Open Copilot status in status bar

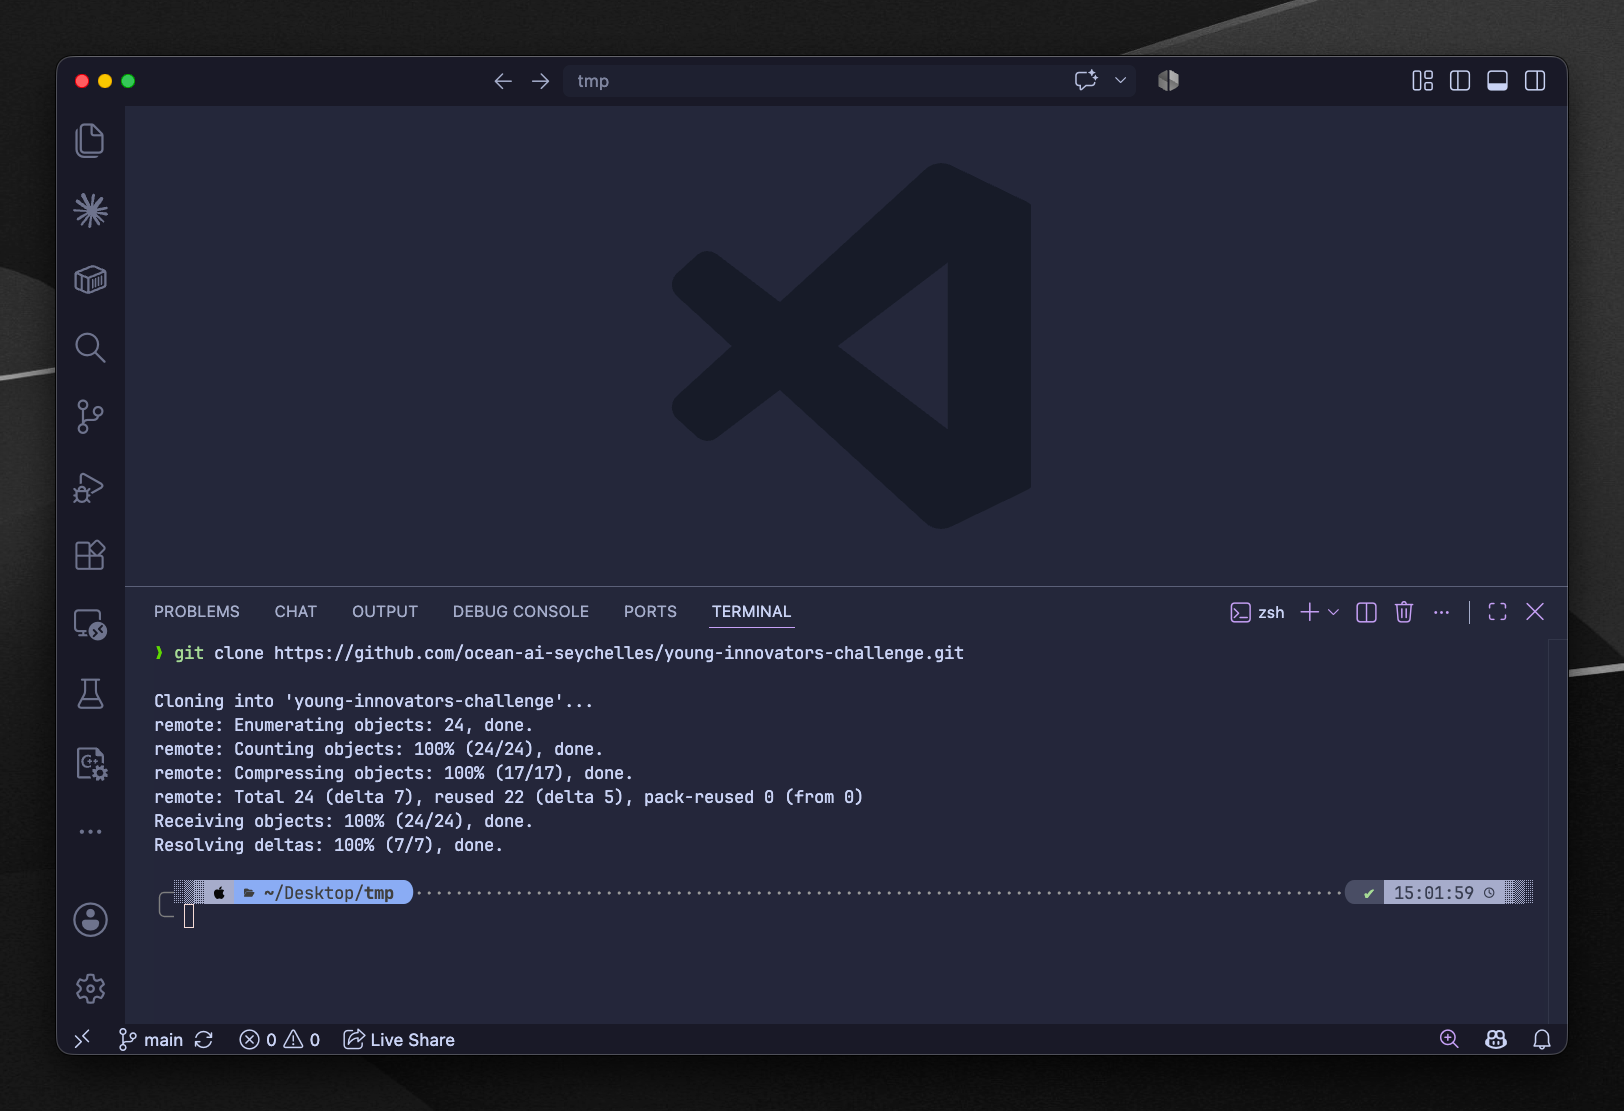coord(1496,1040)
